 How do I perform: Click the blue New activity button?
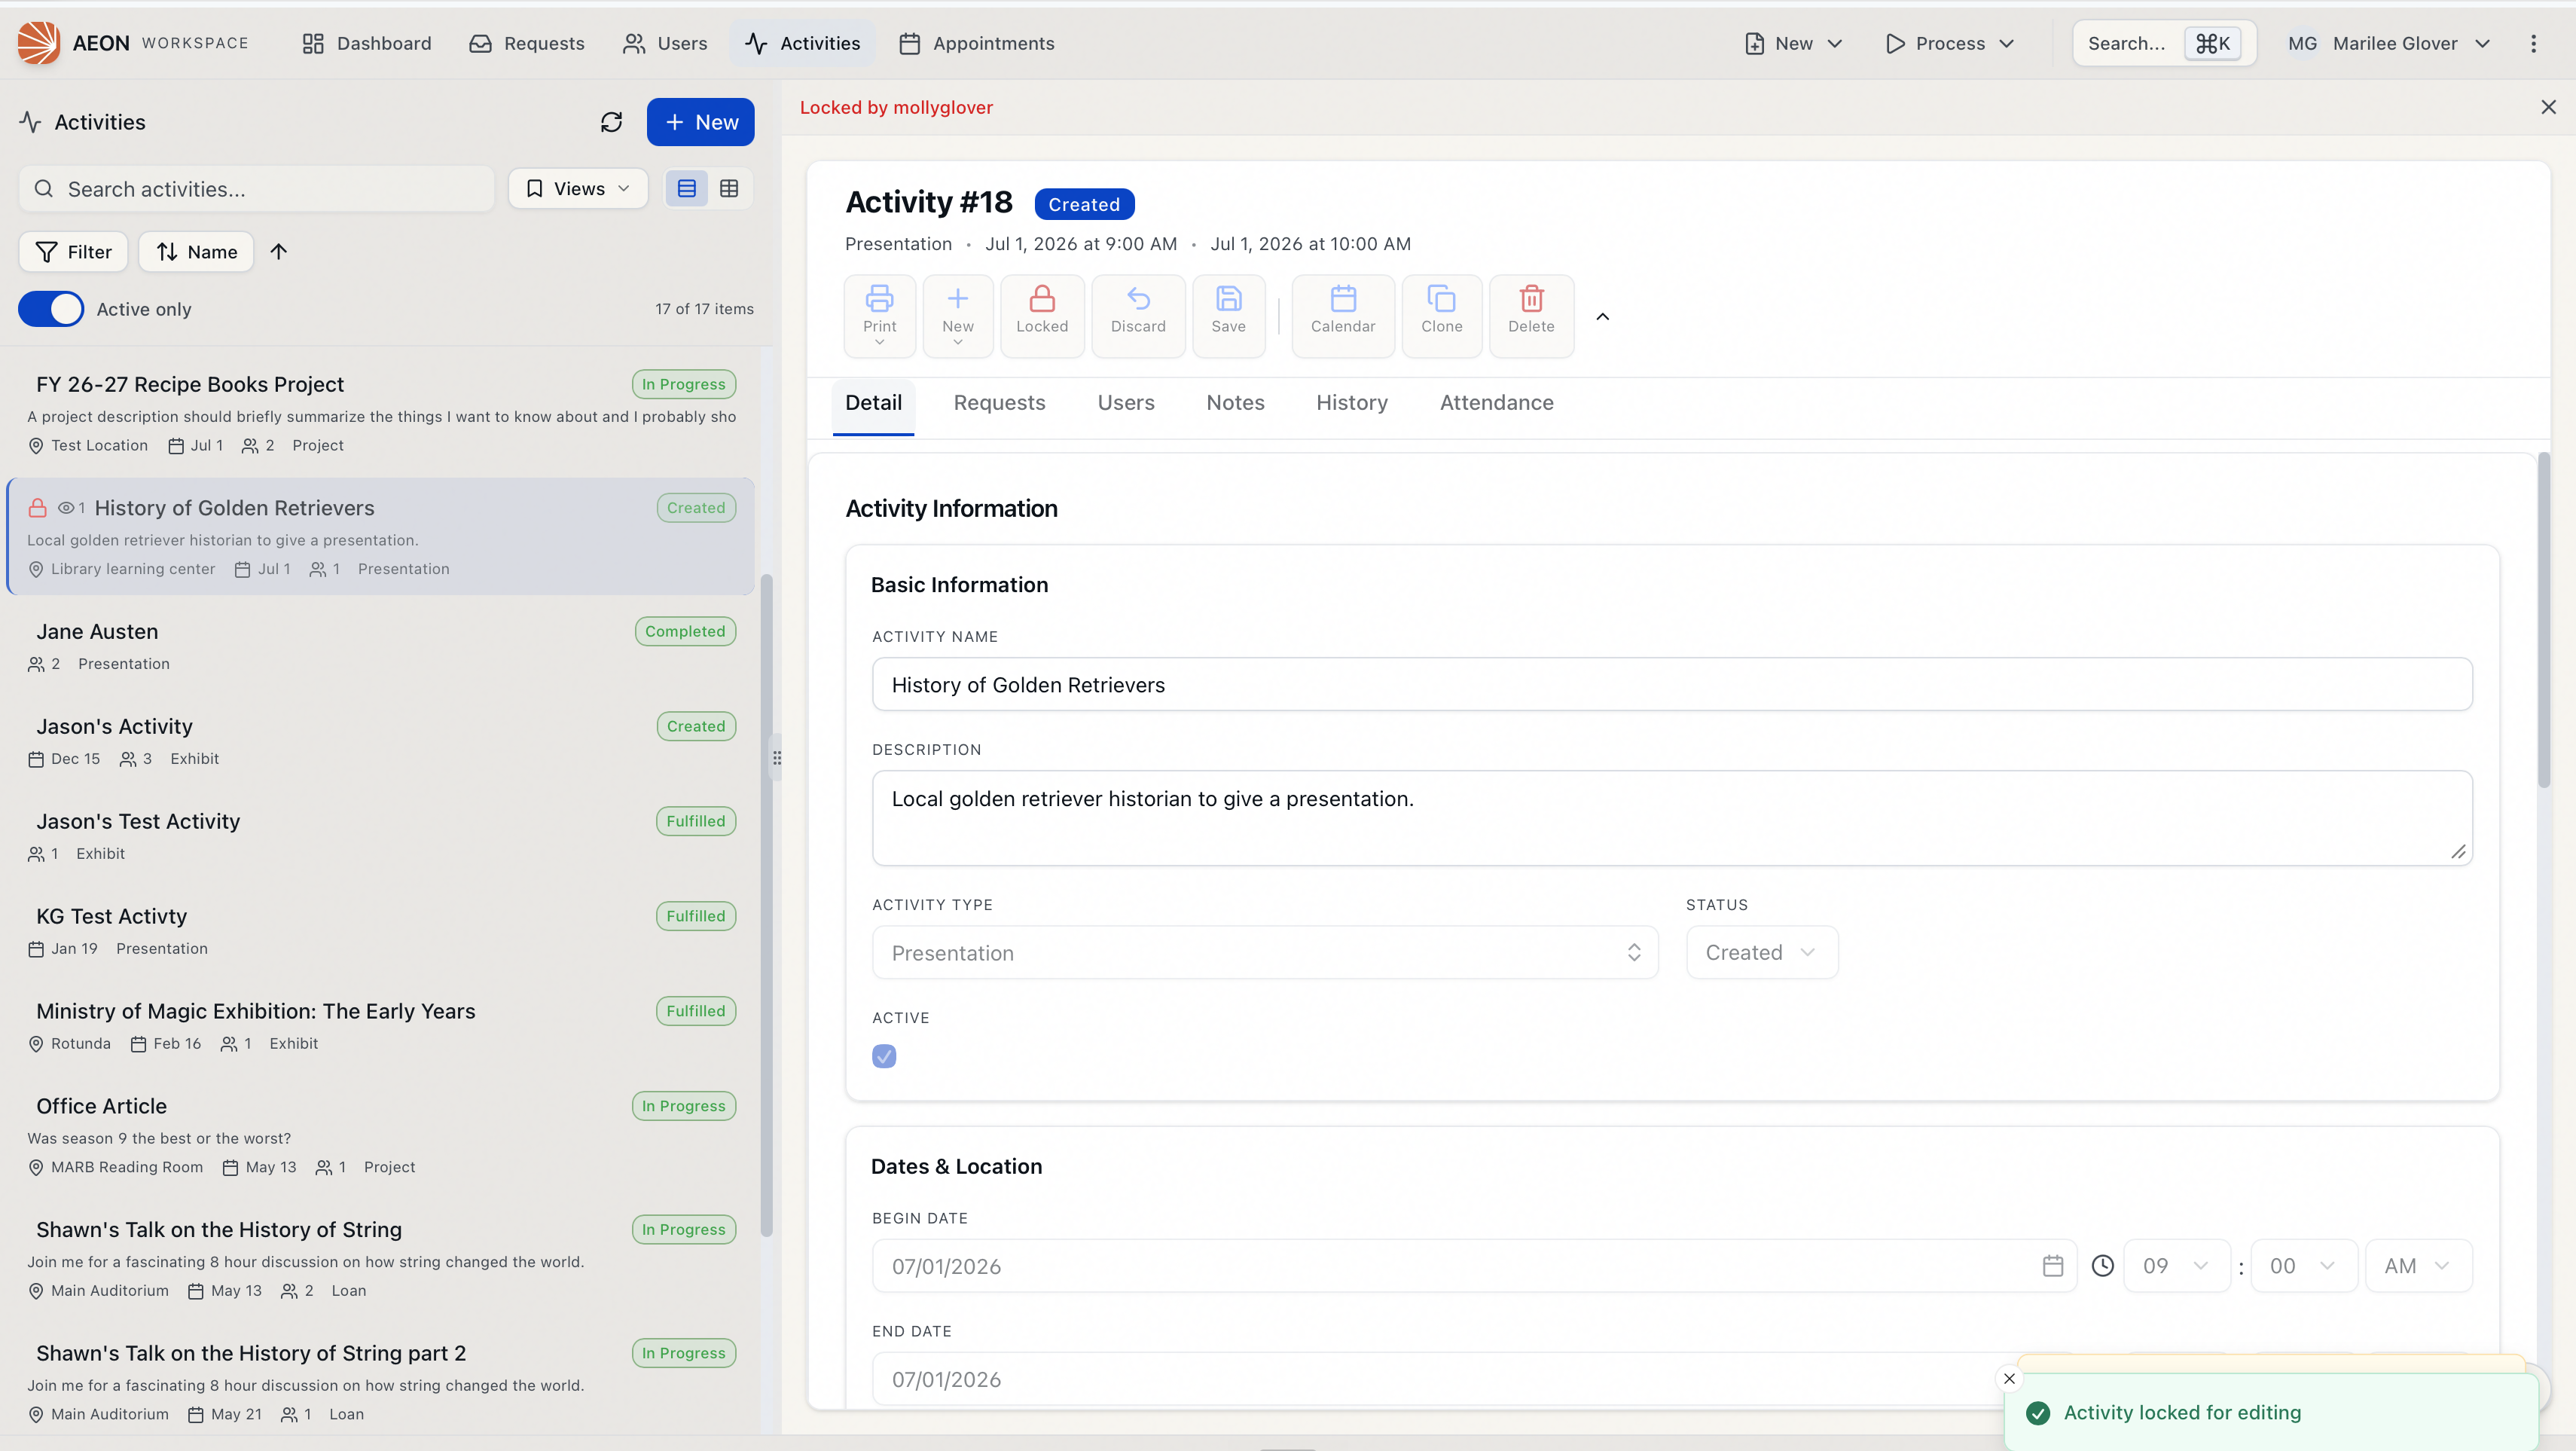[700, 122]
